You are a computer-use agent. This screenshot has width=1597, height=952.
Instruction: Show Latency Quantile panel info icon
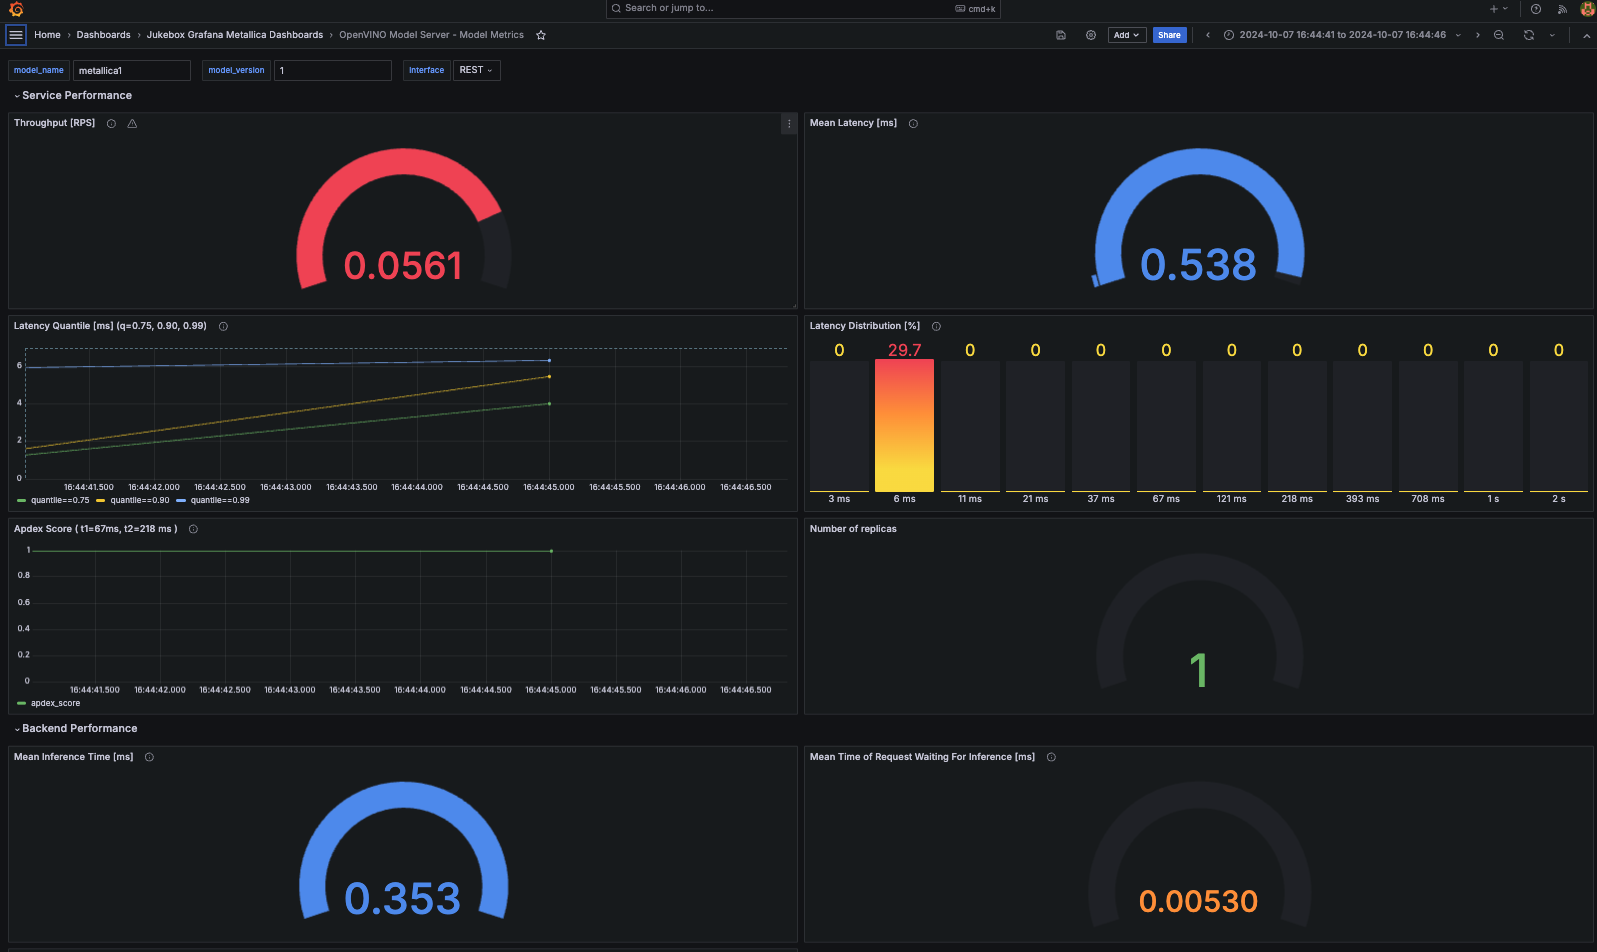223,327
